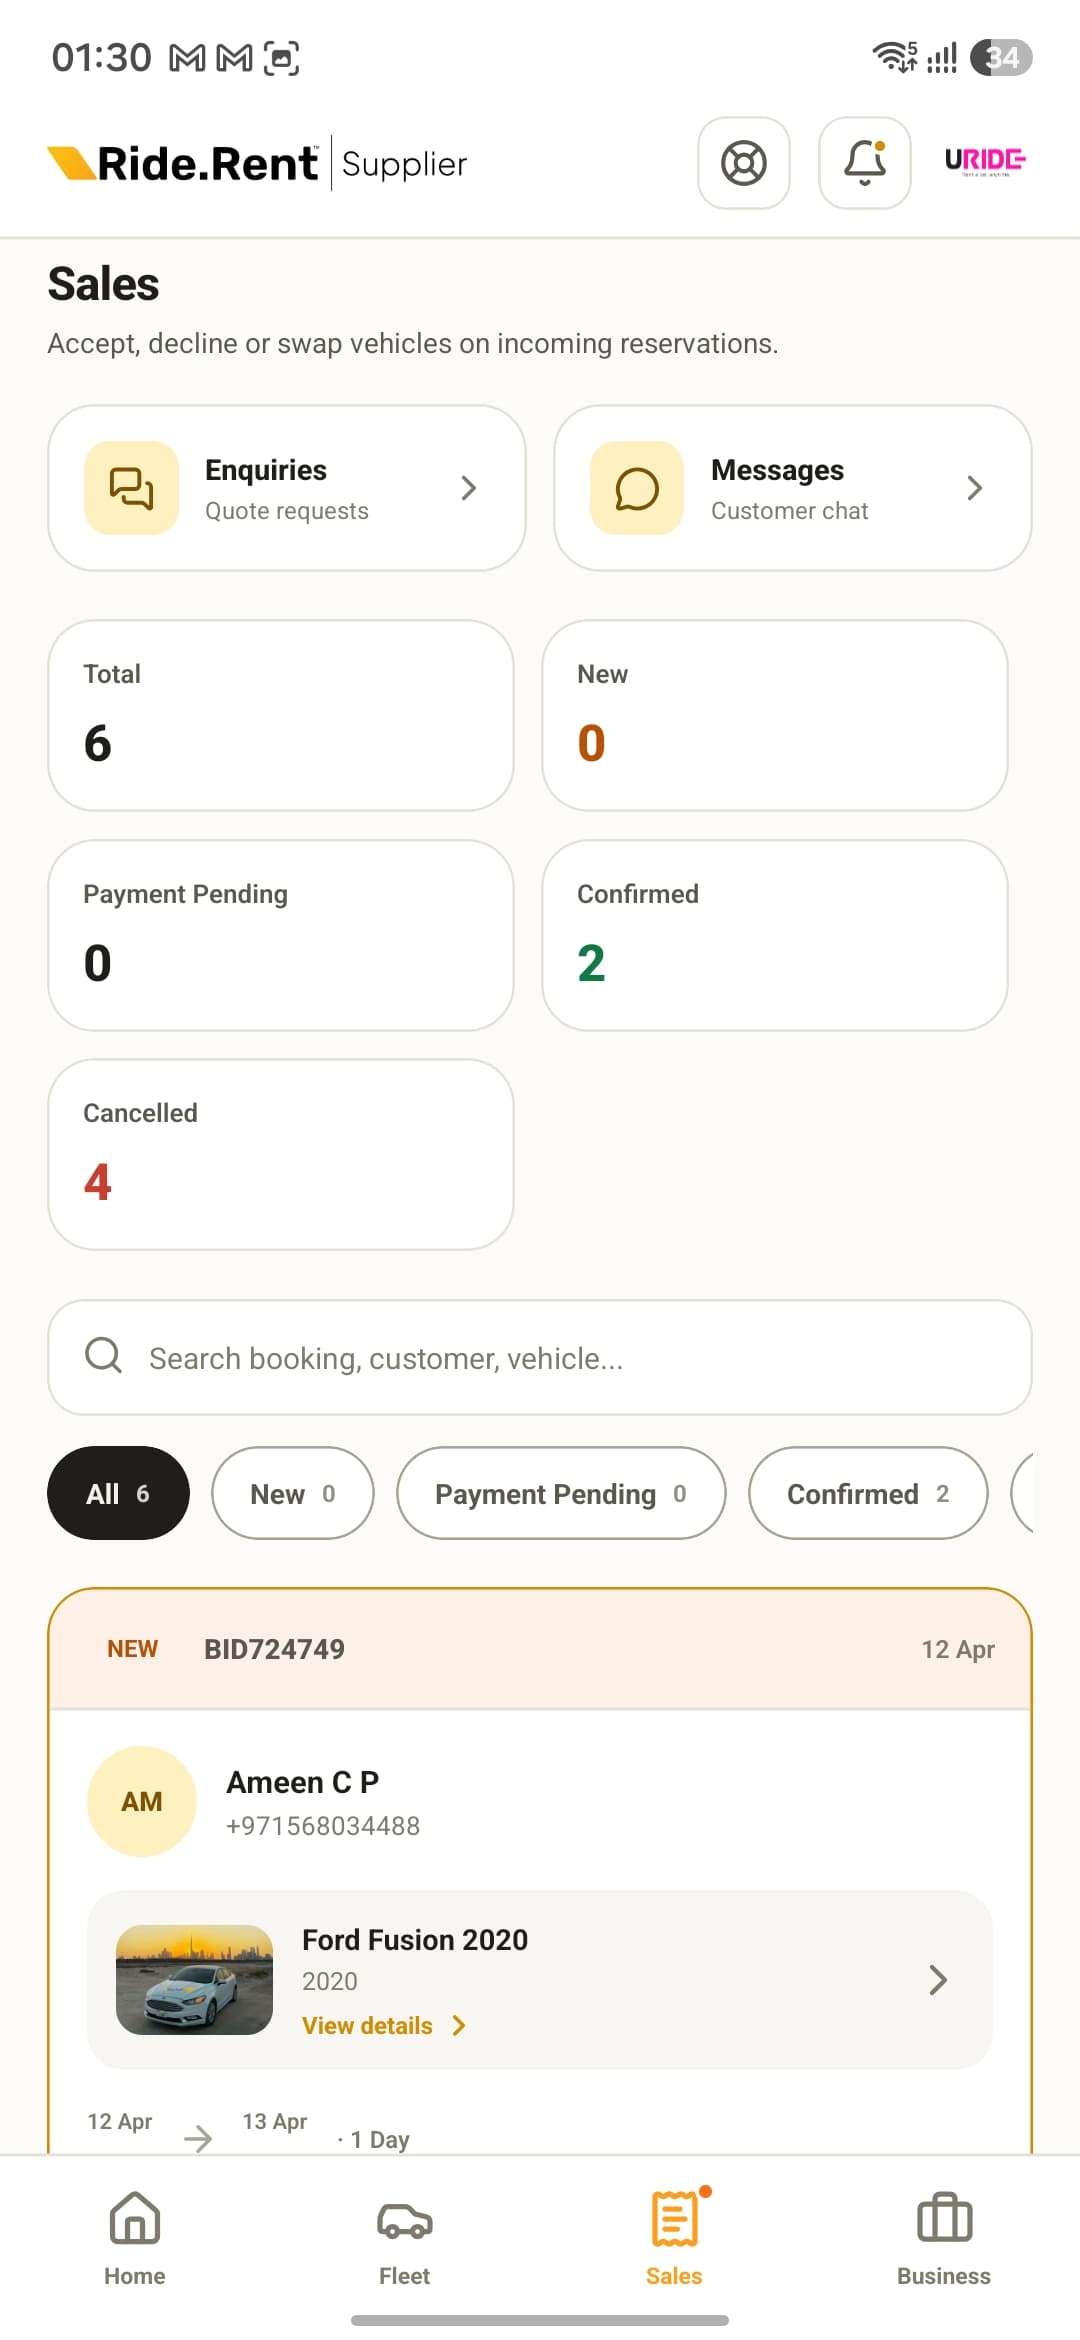The height and width of the screenshot is (2340, 1080).
Task: Select the New 0 filter chip
Action: [x=293, y=1493]
